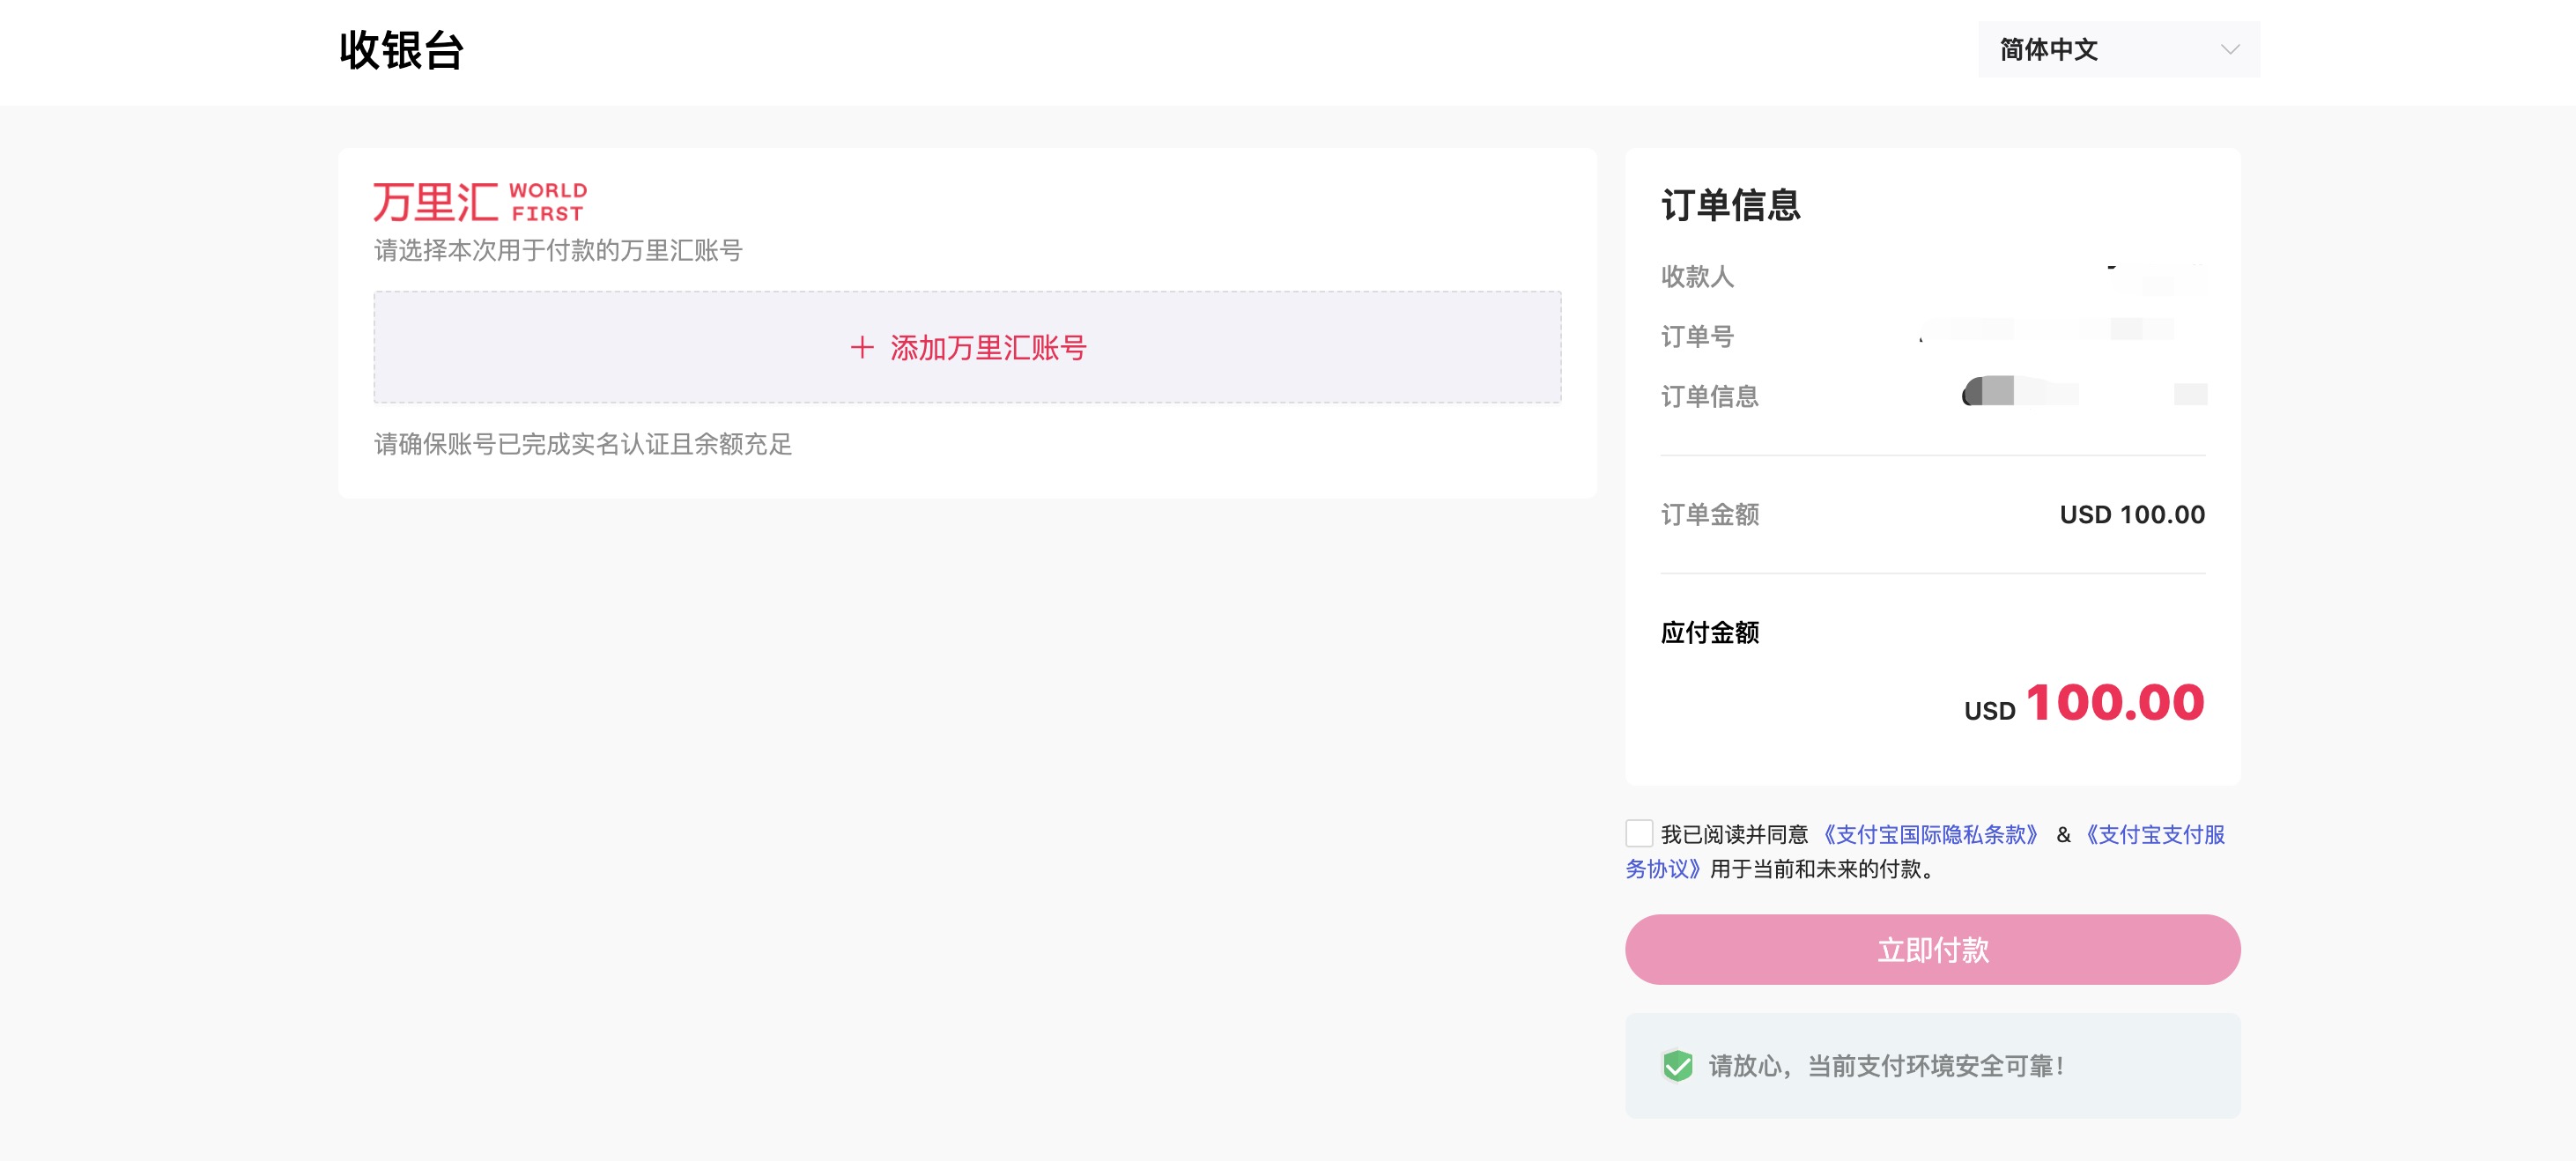Click the large red 100.00 payable amount
Screen dimensions: 2576x1161
pos(2115,702)
